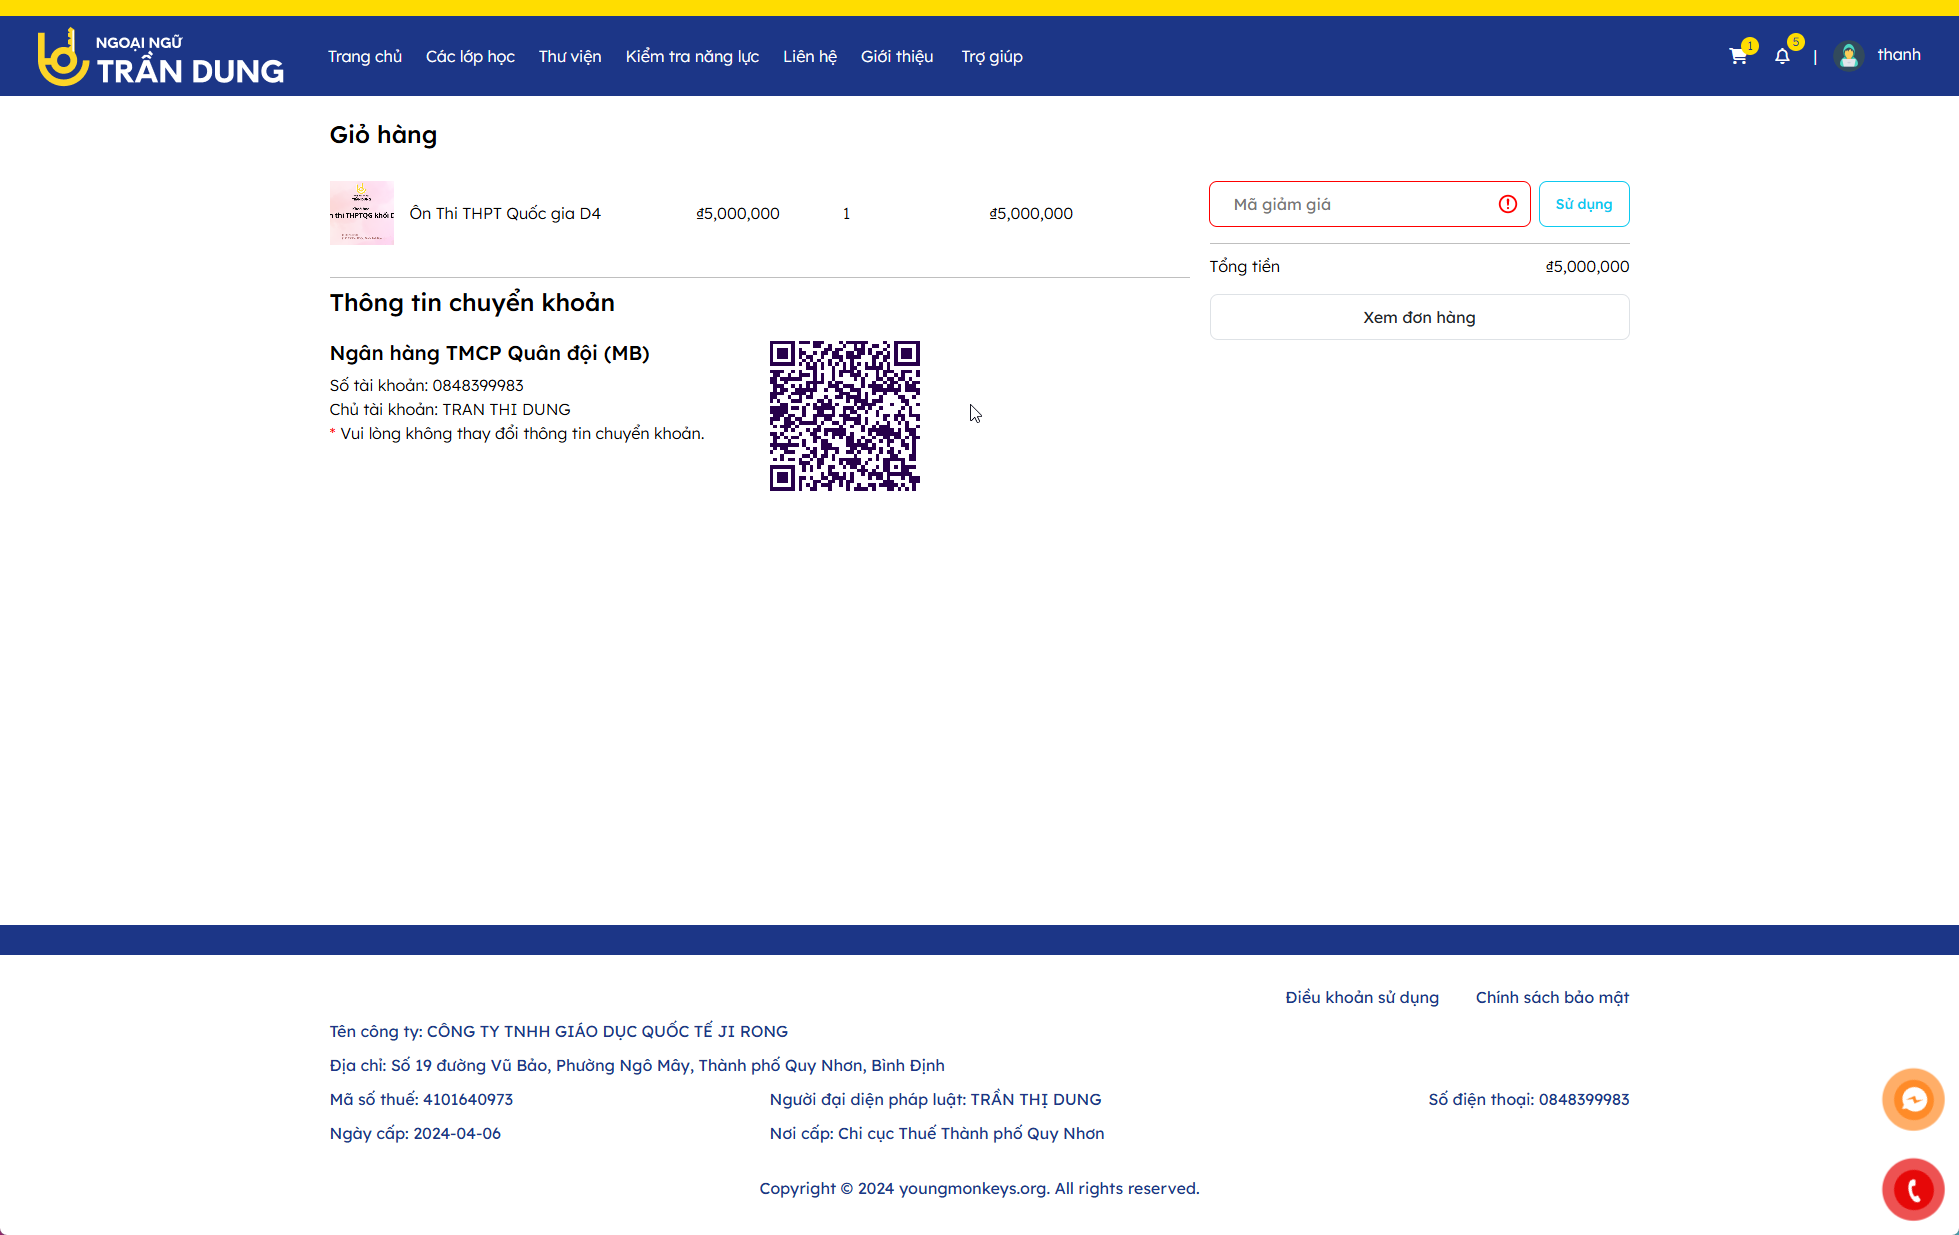Click the thanh username
This screenshot has height=1235, width=1959.
coord(1899,55)
